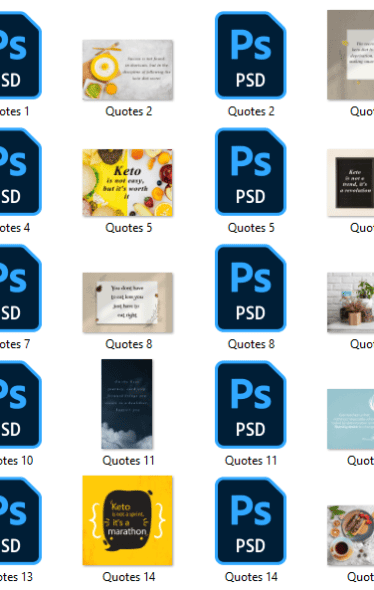The image size is (374, 590).
Task: Click the Quotes 14 yellow marathon thumbnail
Action: click(128, 520)
